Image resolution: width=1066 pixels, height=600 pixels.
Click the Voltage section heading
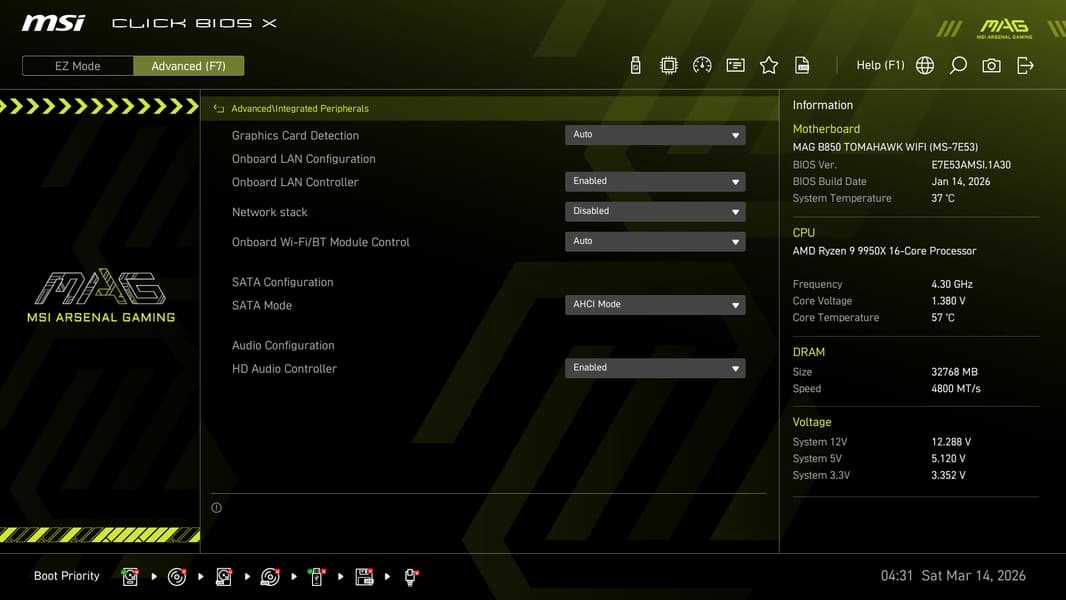812,422
